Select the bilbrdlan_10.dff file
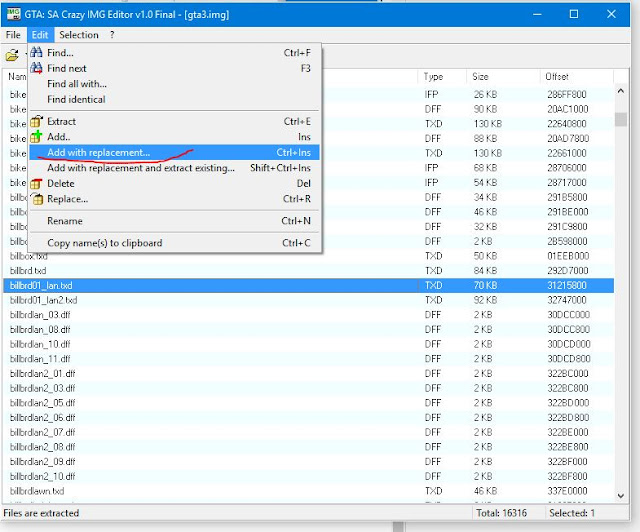The width and height of the screenshot is (640, 532). point(40,344)
